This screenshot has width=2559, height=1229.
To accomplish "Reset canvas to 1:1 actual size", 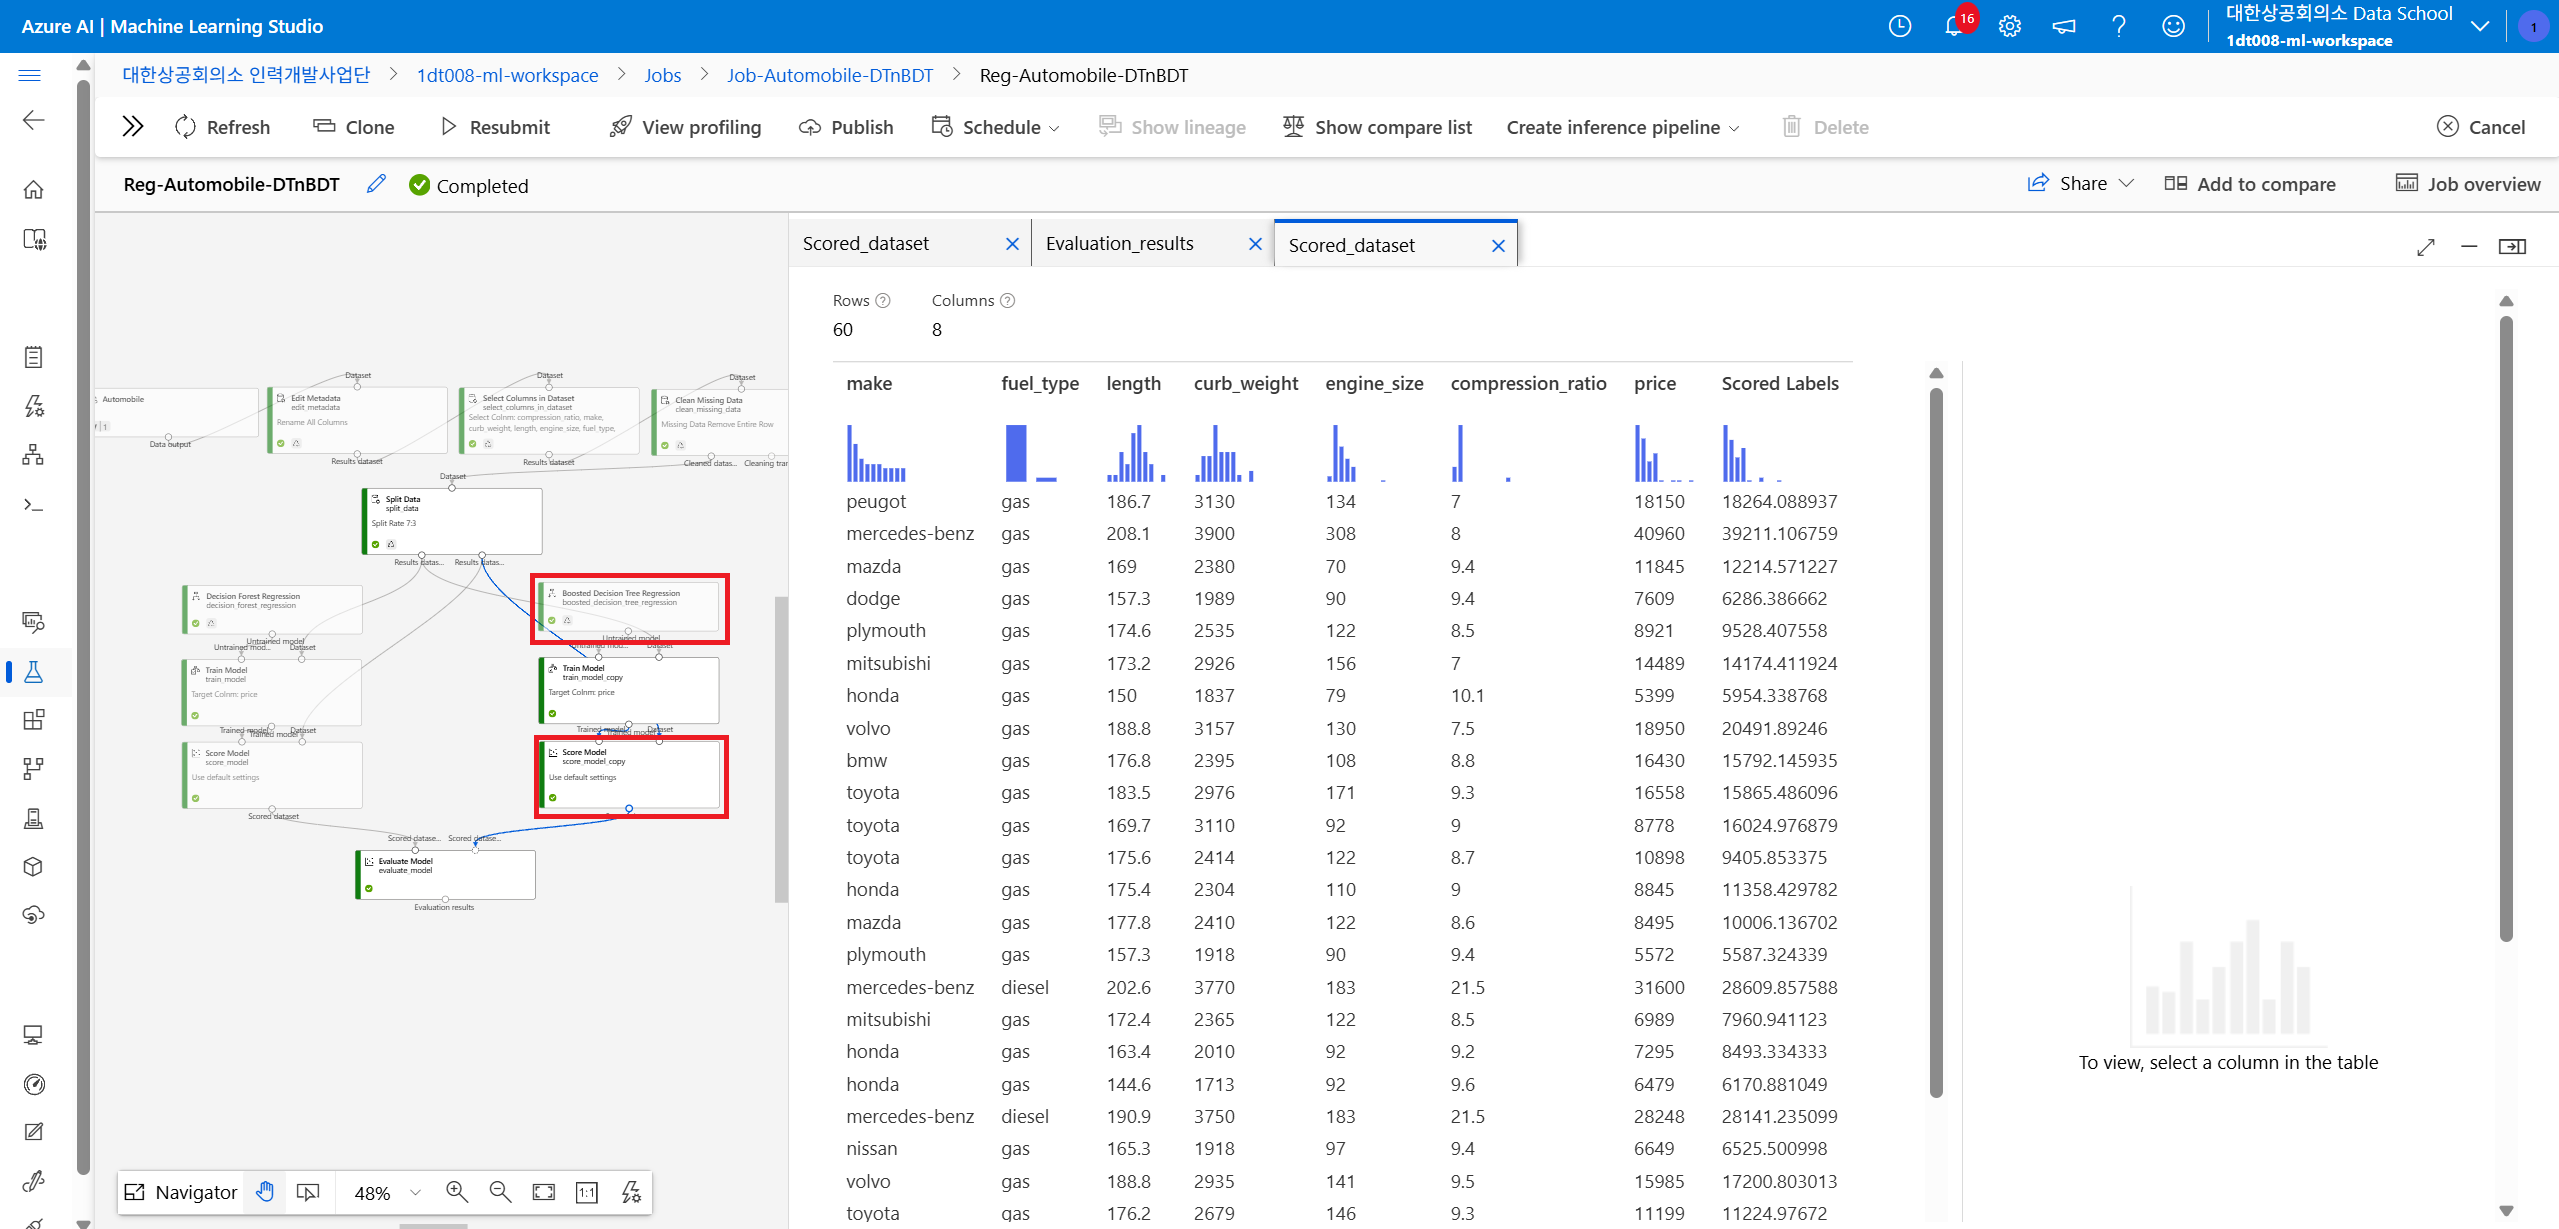I will coord(587,1191).
